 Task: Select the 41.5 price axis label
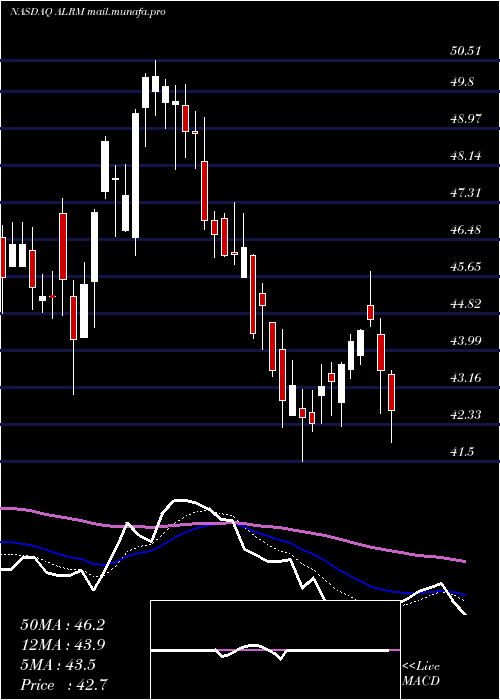(462, 453)
